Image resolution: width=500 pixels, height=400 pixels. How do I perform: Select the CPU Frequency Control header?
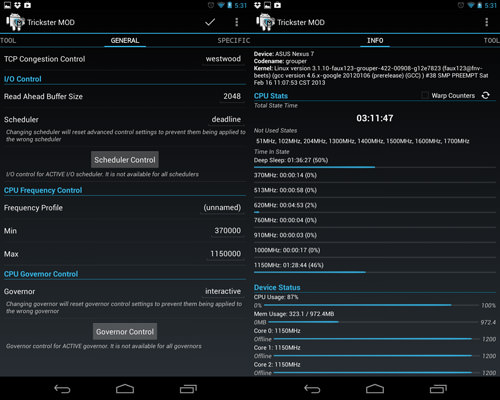click(43, 190)
